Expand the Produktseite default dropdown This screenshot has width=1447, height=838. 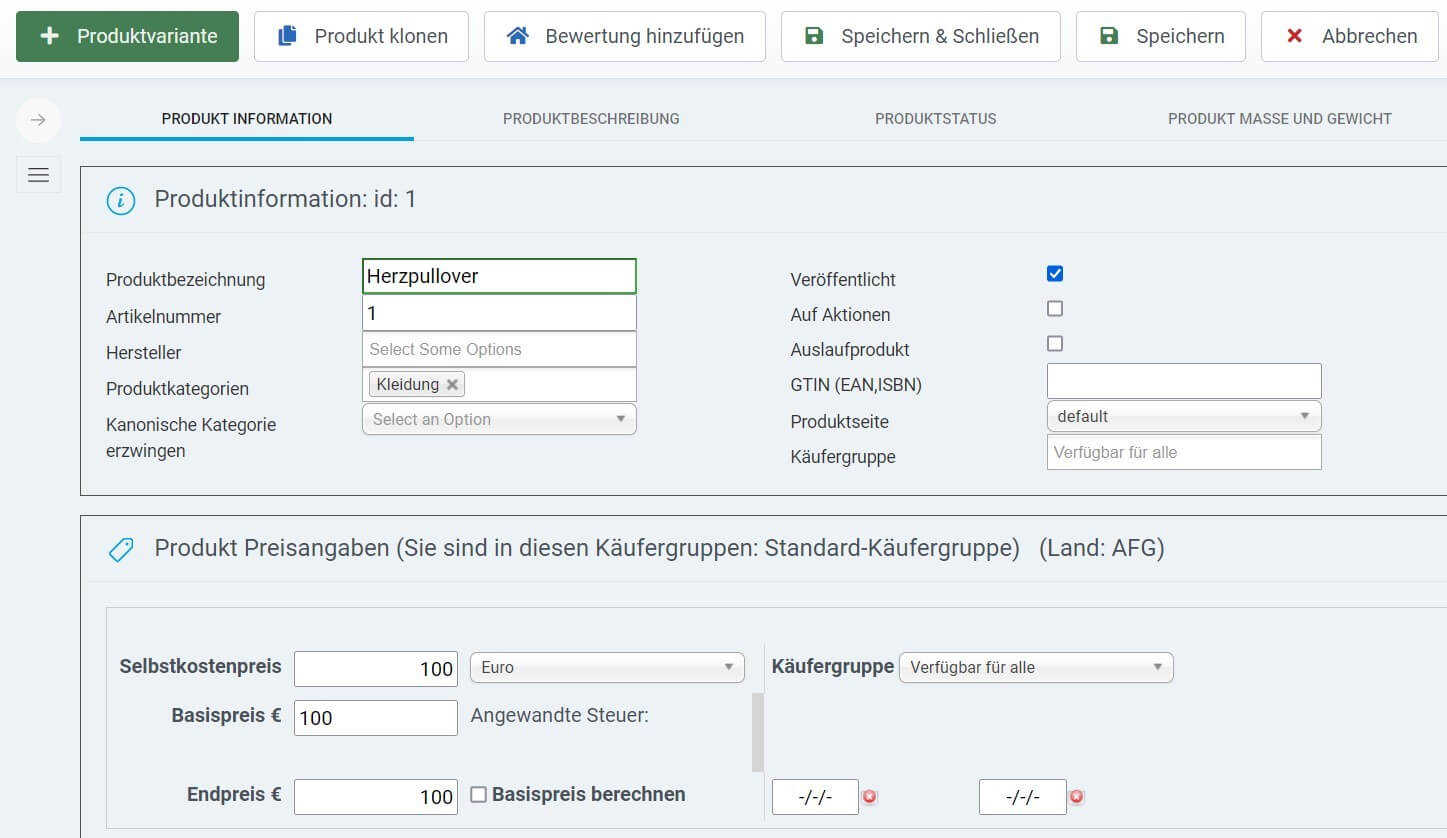(x=1184, y=416)
